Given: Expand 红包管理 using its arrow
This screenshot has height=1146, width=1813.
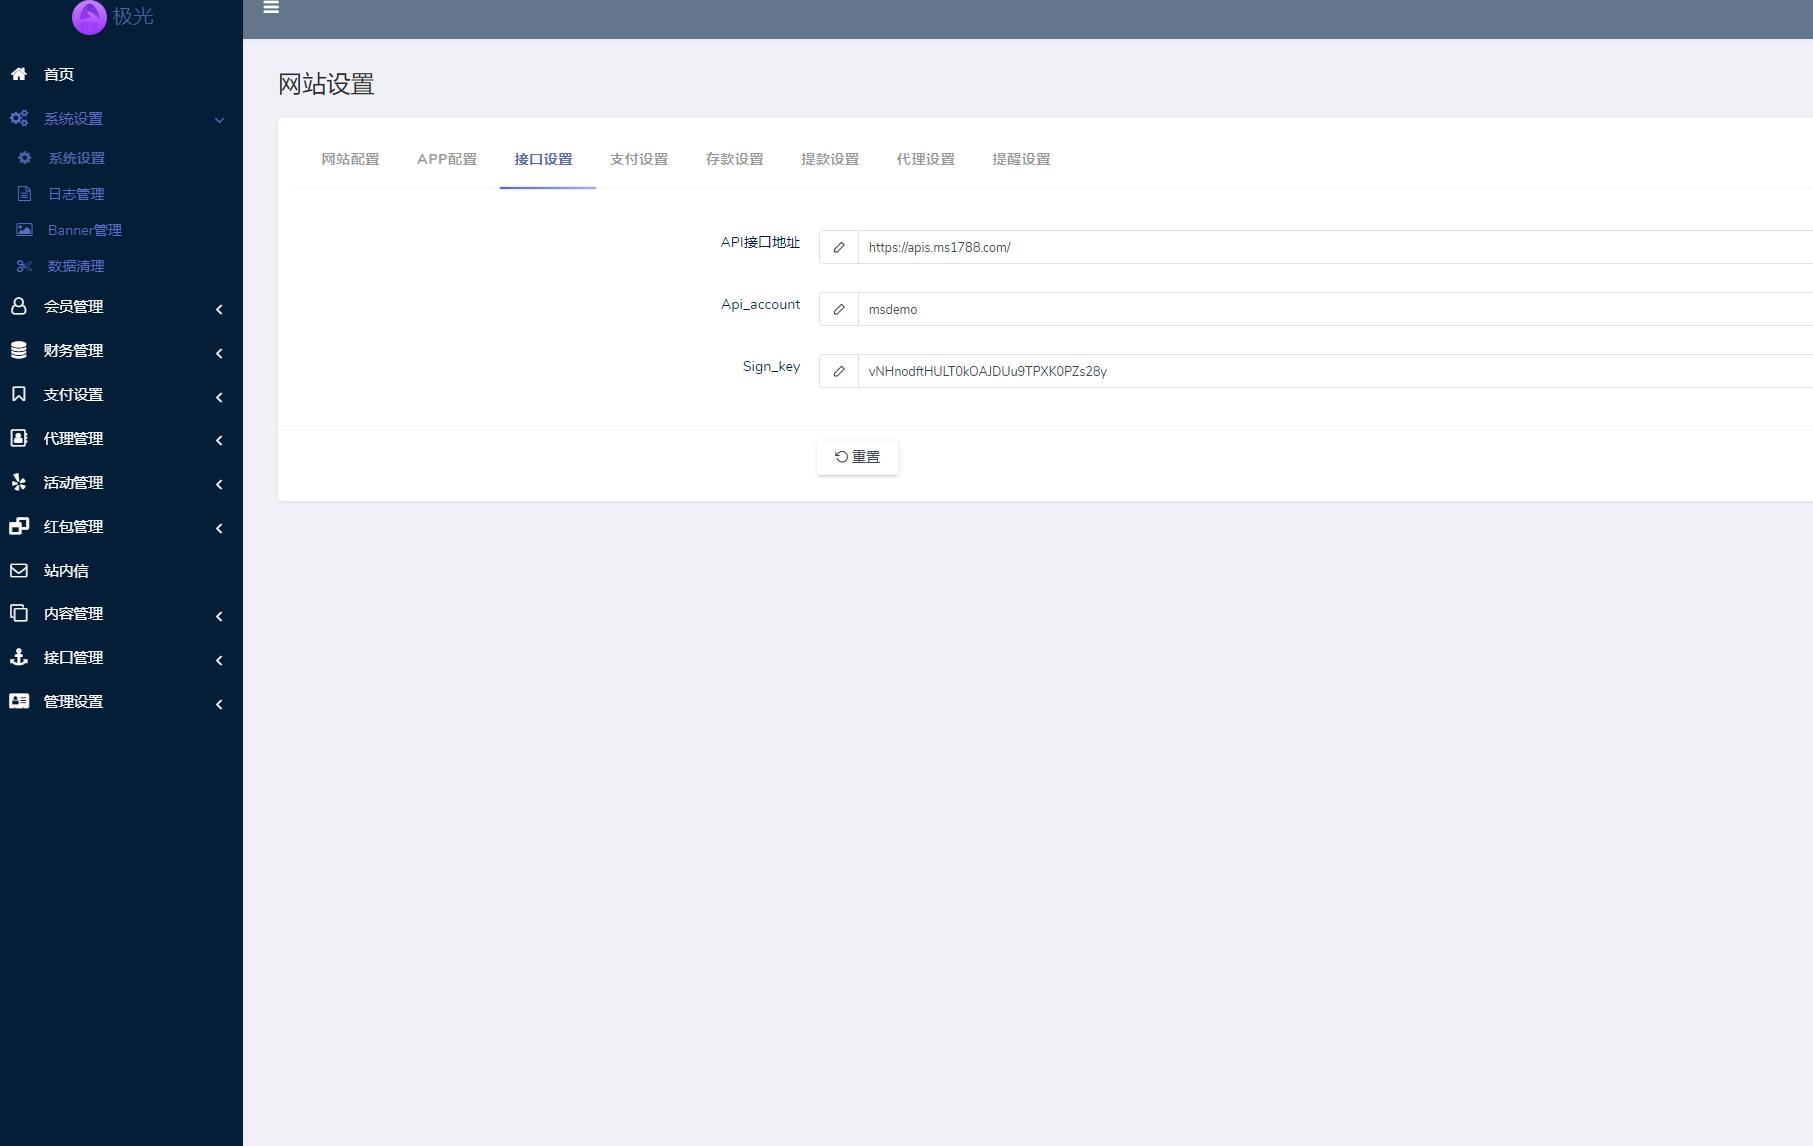Looking at the screenshot, I should pos(219,528).
